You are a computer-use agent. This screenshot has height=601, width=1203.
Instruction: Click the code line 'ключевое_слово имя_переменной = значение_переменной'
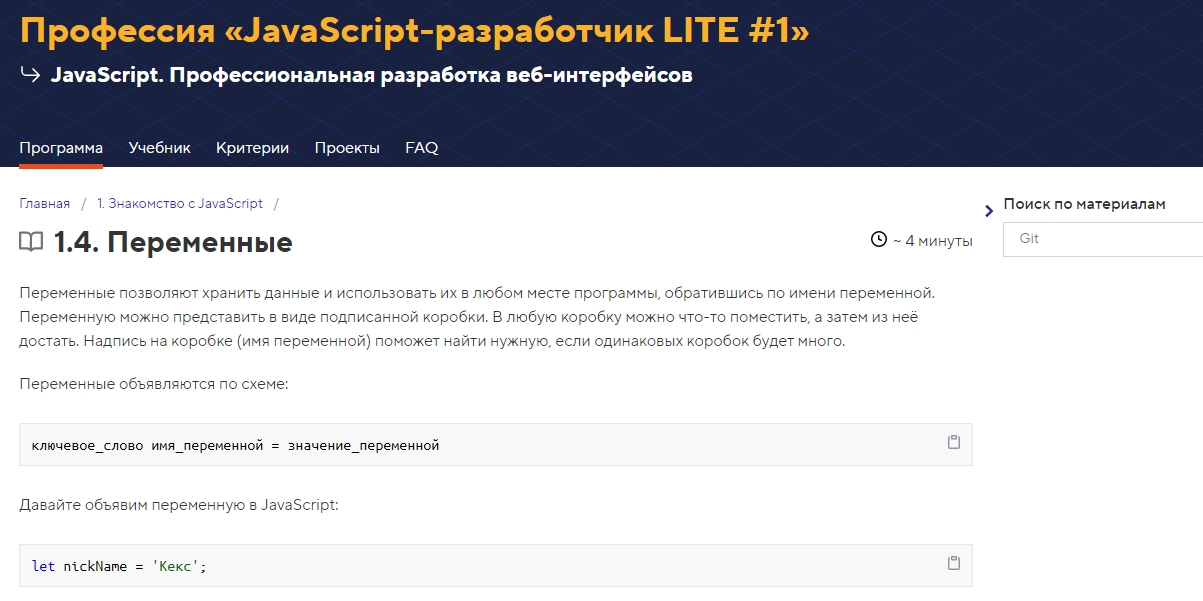coord(236,446)
